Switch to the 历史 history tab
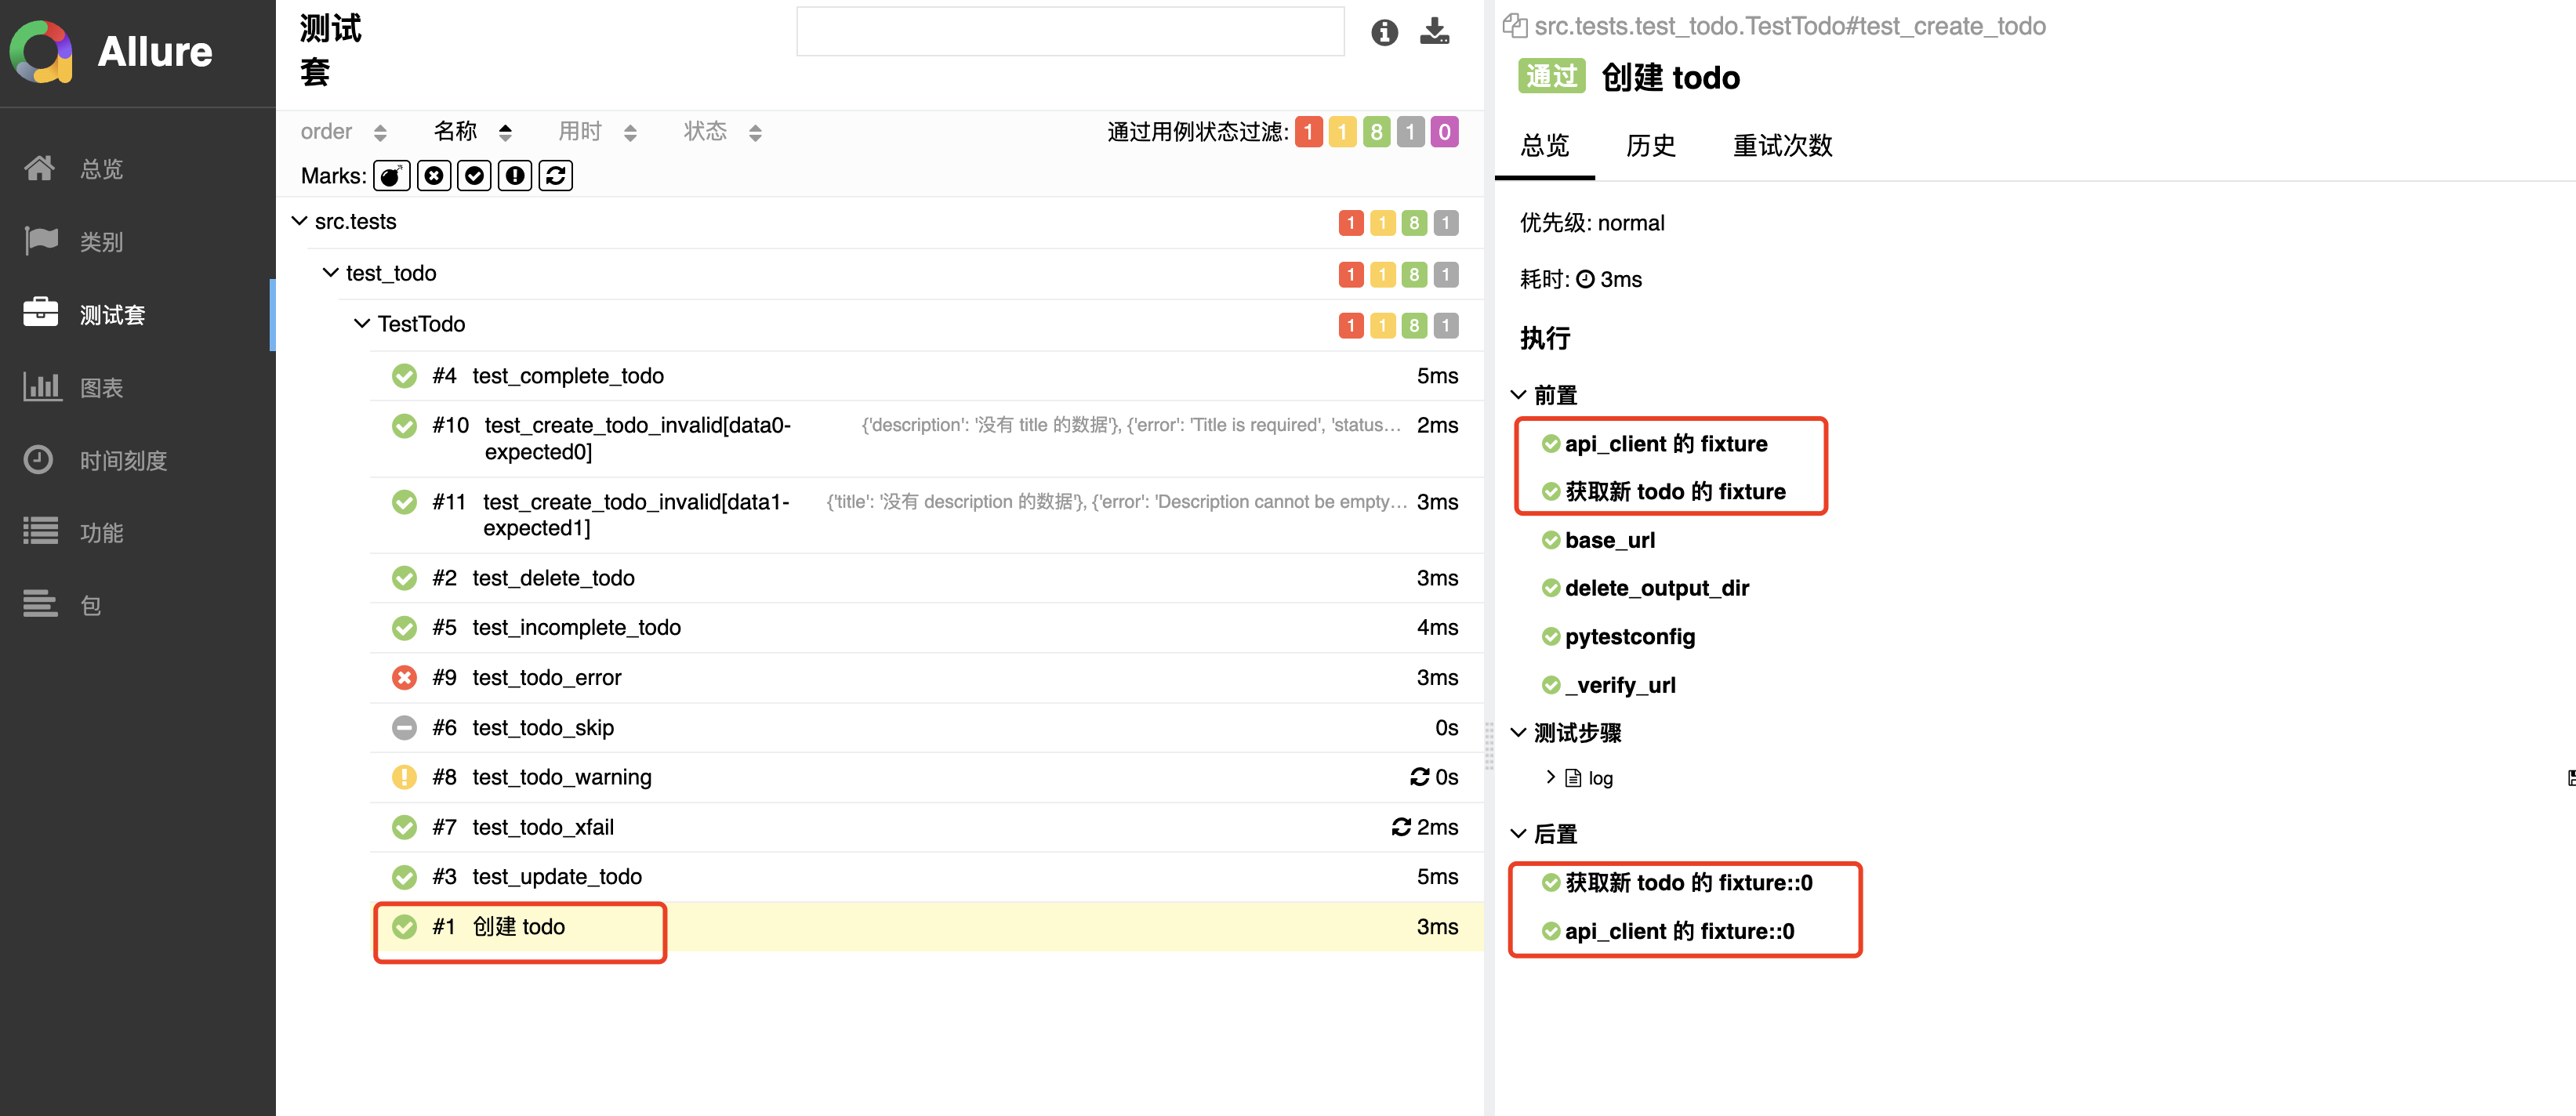This screenshot has width=2576, height=1116. click(x=1650, y=146)
